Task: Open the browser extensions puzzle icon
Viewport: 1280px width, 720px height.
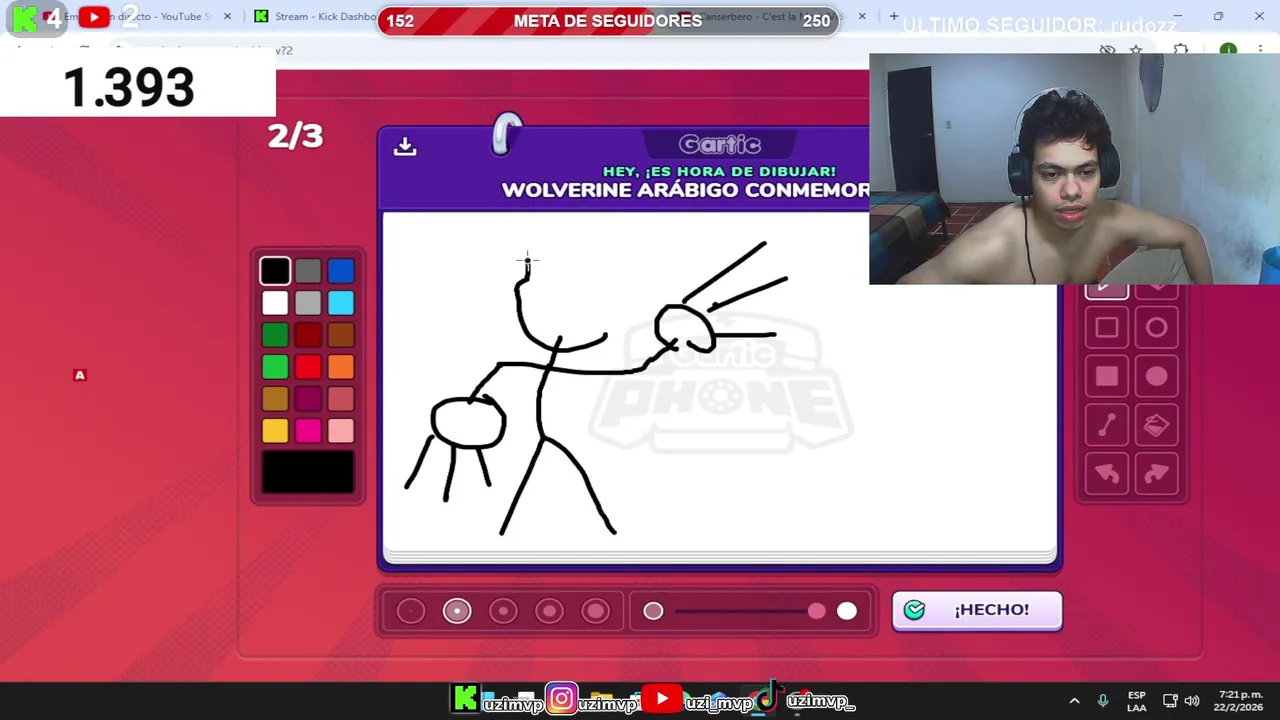Action: pyautogui.click(x=1182, y=50)
